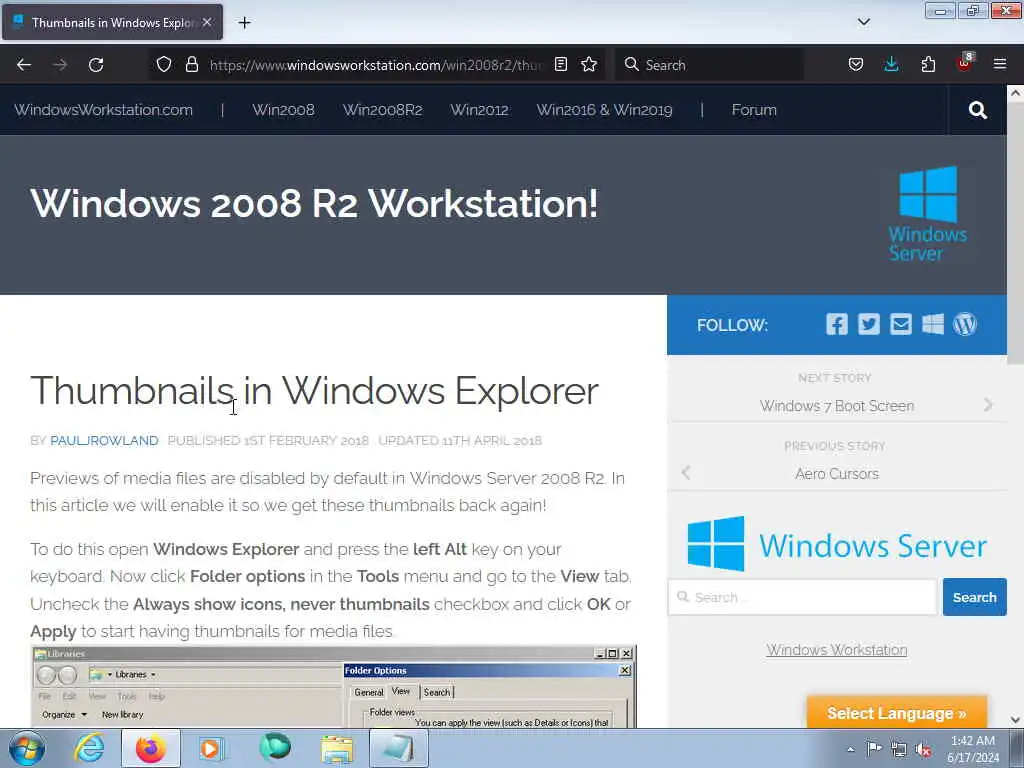Show hidden tray icons arrow
The height and width of the screenshot is (768, 1024).
[x=850, y=749]
